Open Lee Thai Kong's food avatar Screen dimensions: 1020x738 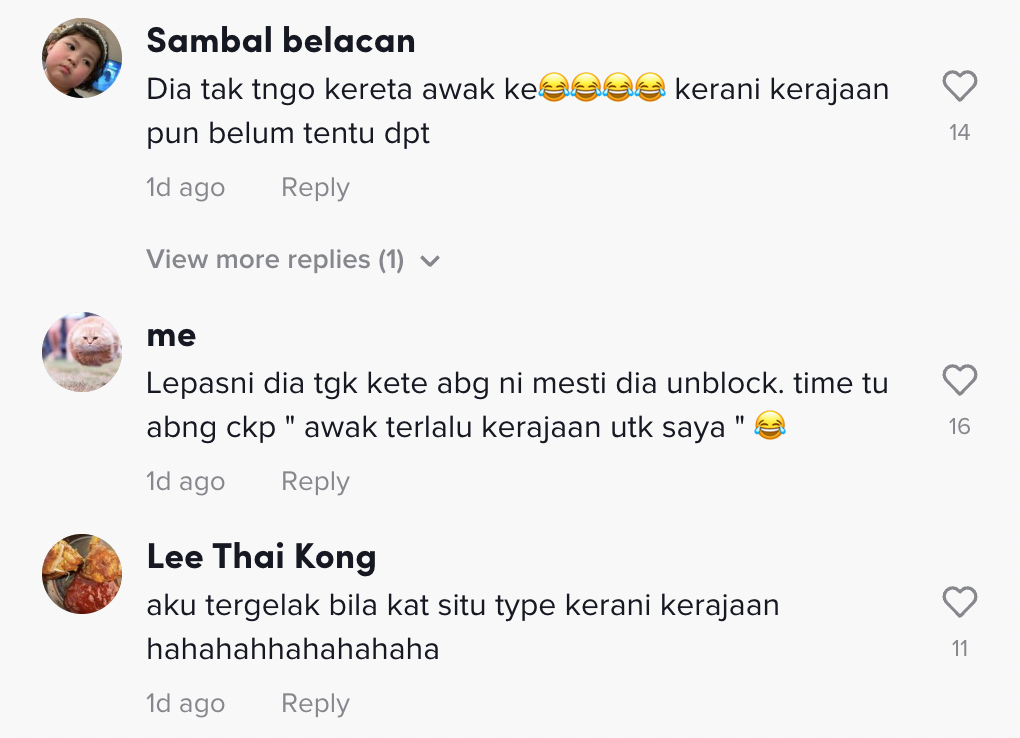pyautogui.click(x=82, y=574)
